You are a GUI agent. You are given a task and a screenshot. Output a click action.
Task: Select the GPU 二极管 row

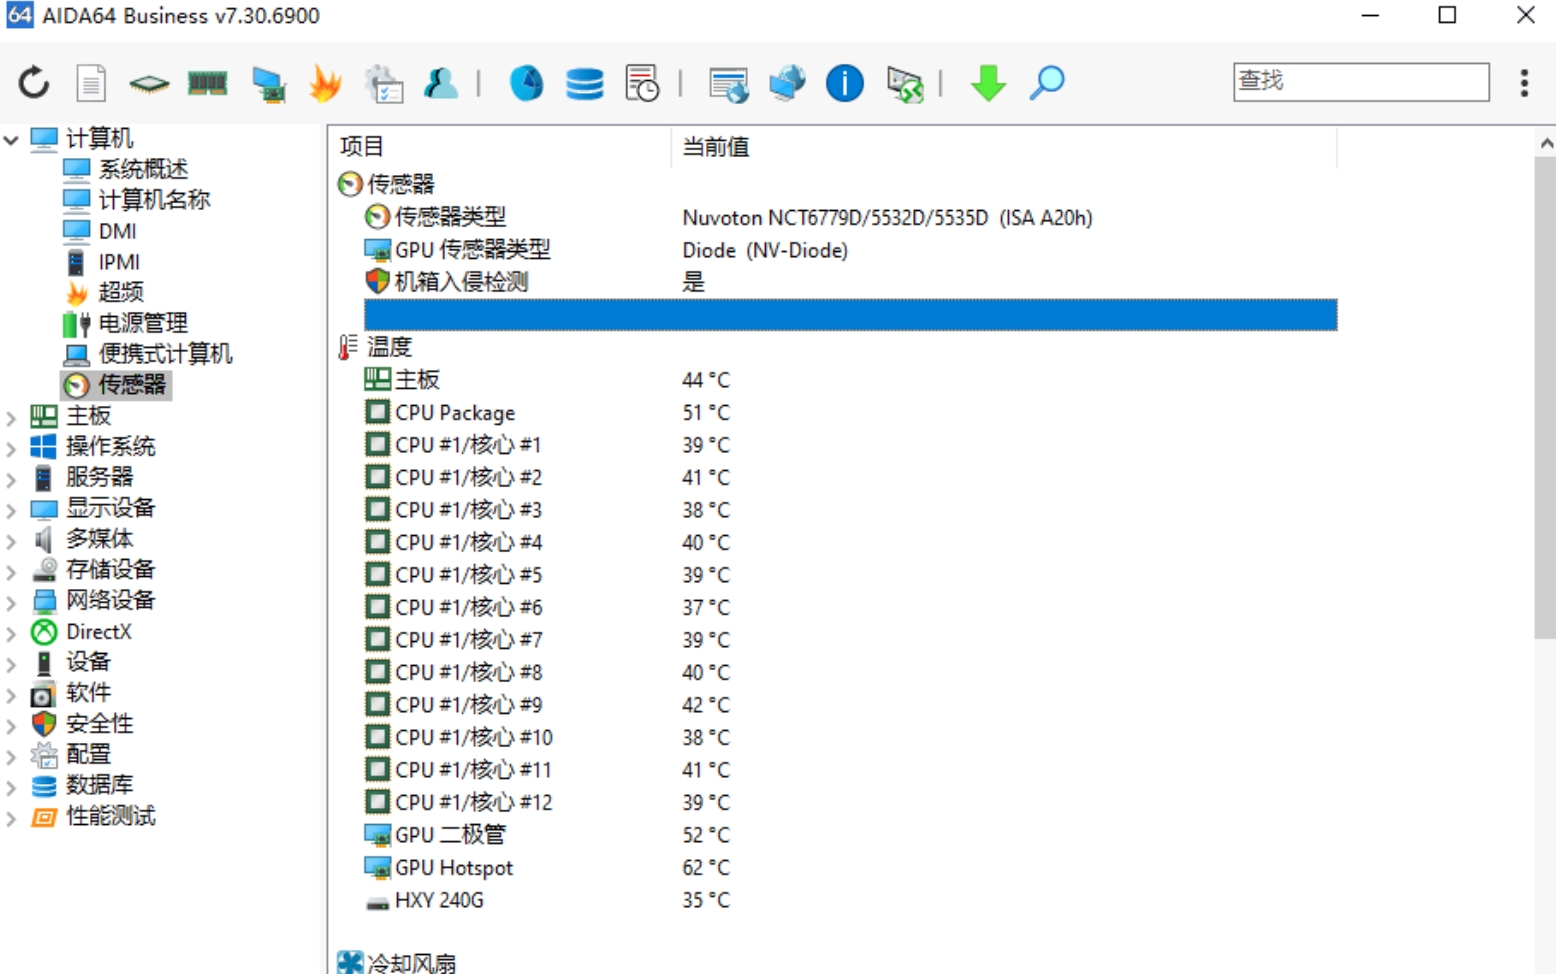[850, 835]
